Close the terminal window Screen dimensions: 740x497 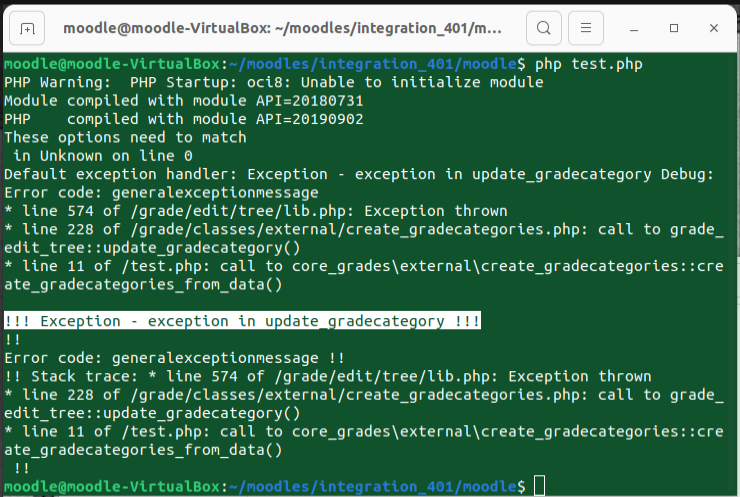714,28
